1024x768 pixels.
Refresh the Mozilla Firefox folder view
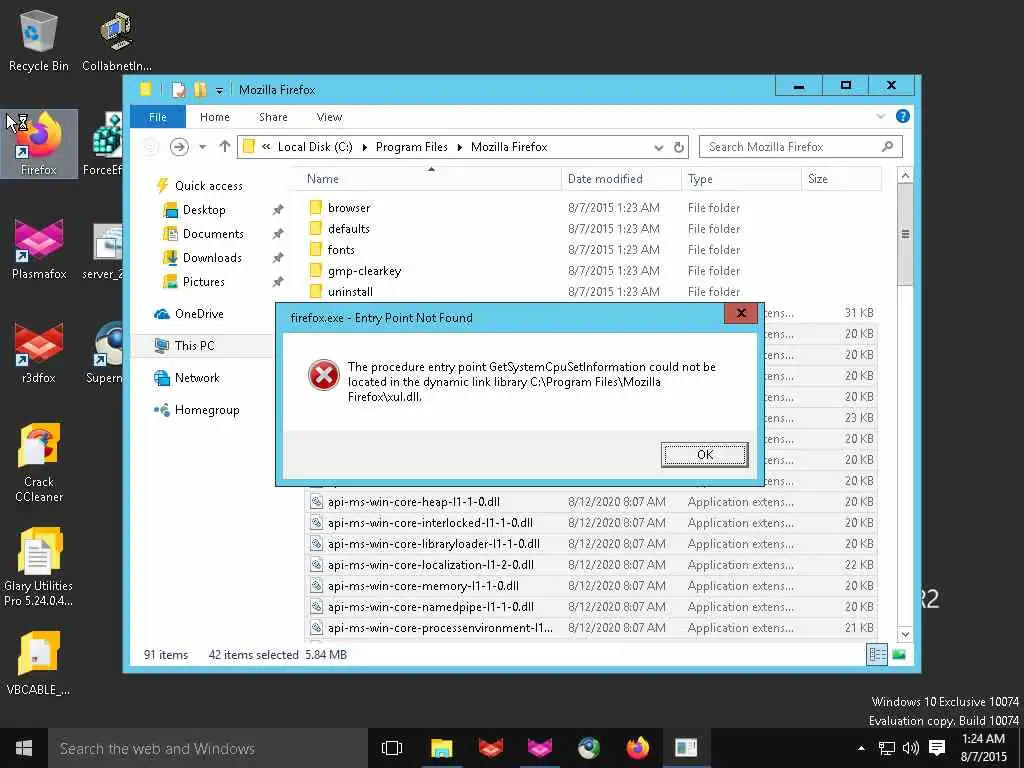point(679,147)
